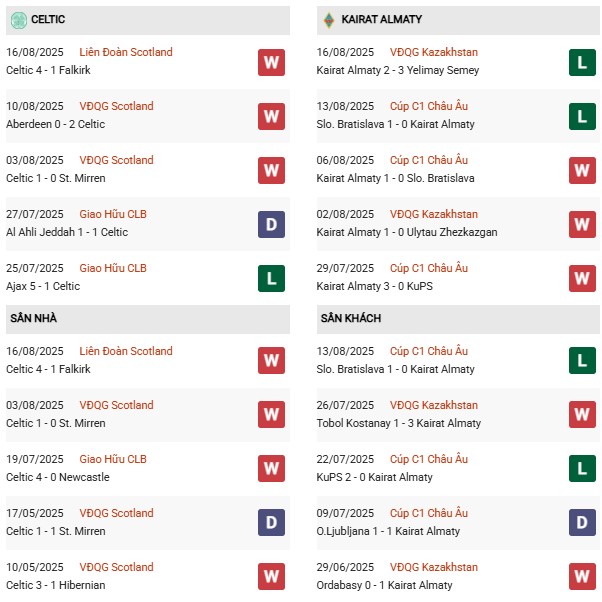The width and height of the screenshot is (602, 602).
Task: Click L badge for Kairat versus Yelimay Semey
Action: [x=582, y=62]
